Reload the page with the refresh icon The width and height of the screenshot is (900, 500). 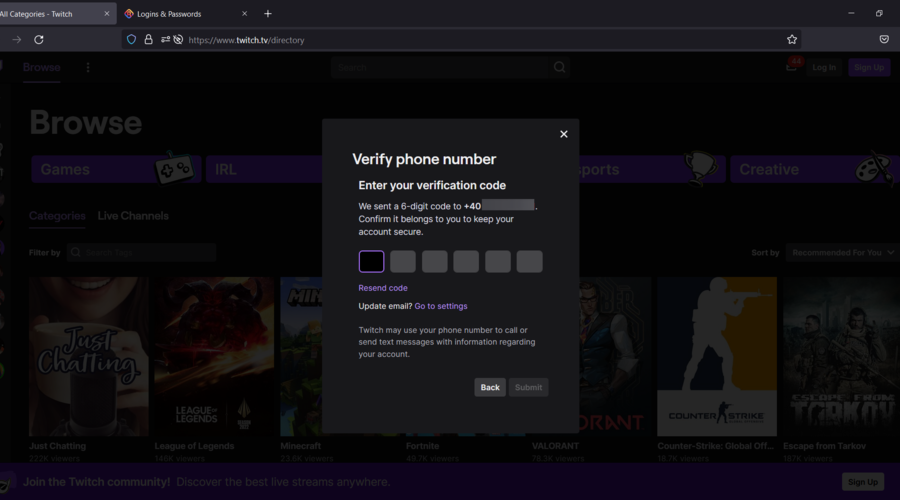[x=38, y=40]
